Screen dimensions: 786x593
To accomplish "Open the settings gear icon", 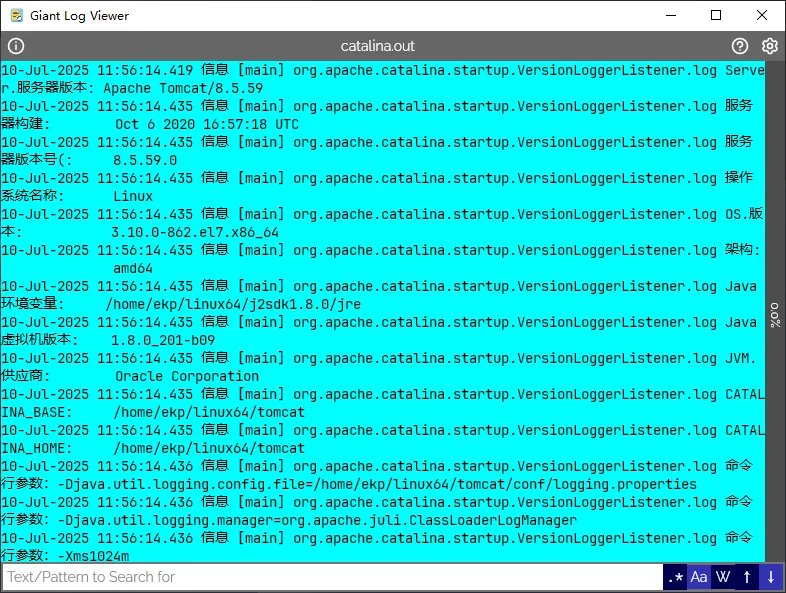I will [x=769, y=46].
